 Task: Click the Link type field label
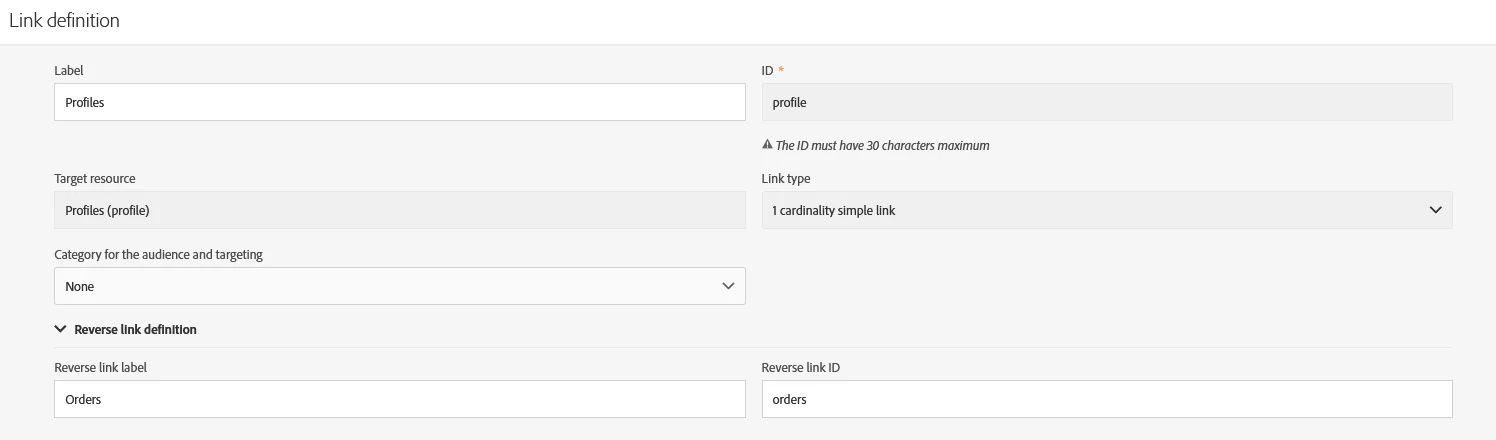[x=786, y=178]
